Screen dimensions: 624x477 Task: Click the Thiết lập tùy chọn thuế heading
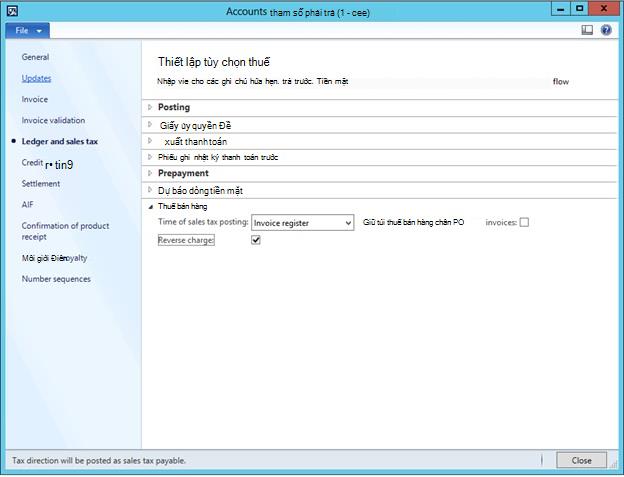click(214, 62)
